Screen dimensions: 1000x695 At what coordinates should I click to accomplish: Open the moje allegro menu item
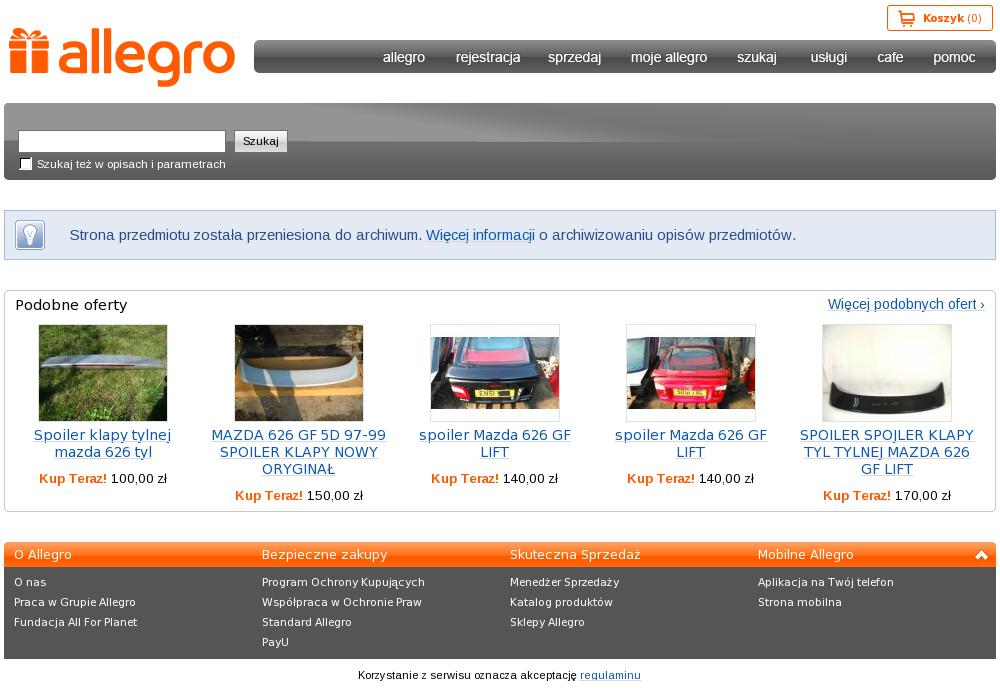(x=669, y=57)
